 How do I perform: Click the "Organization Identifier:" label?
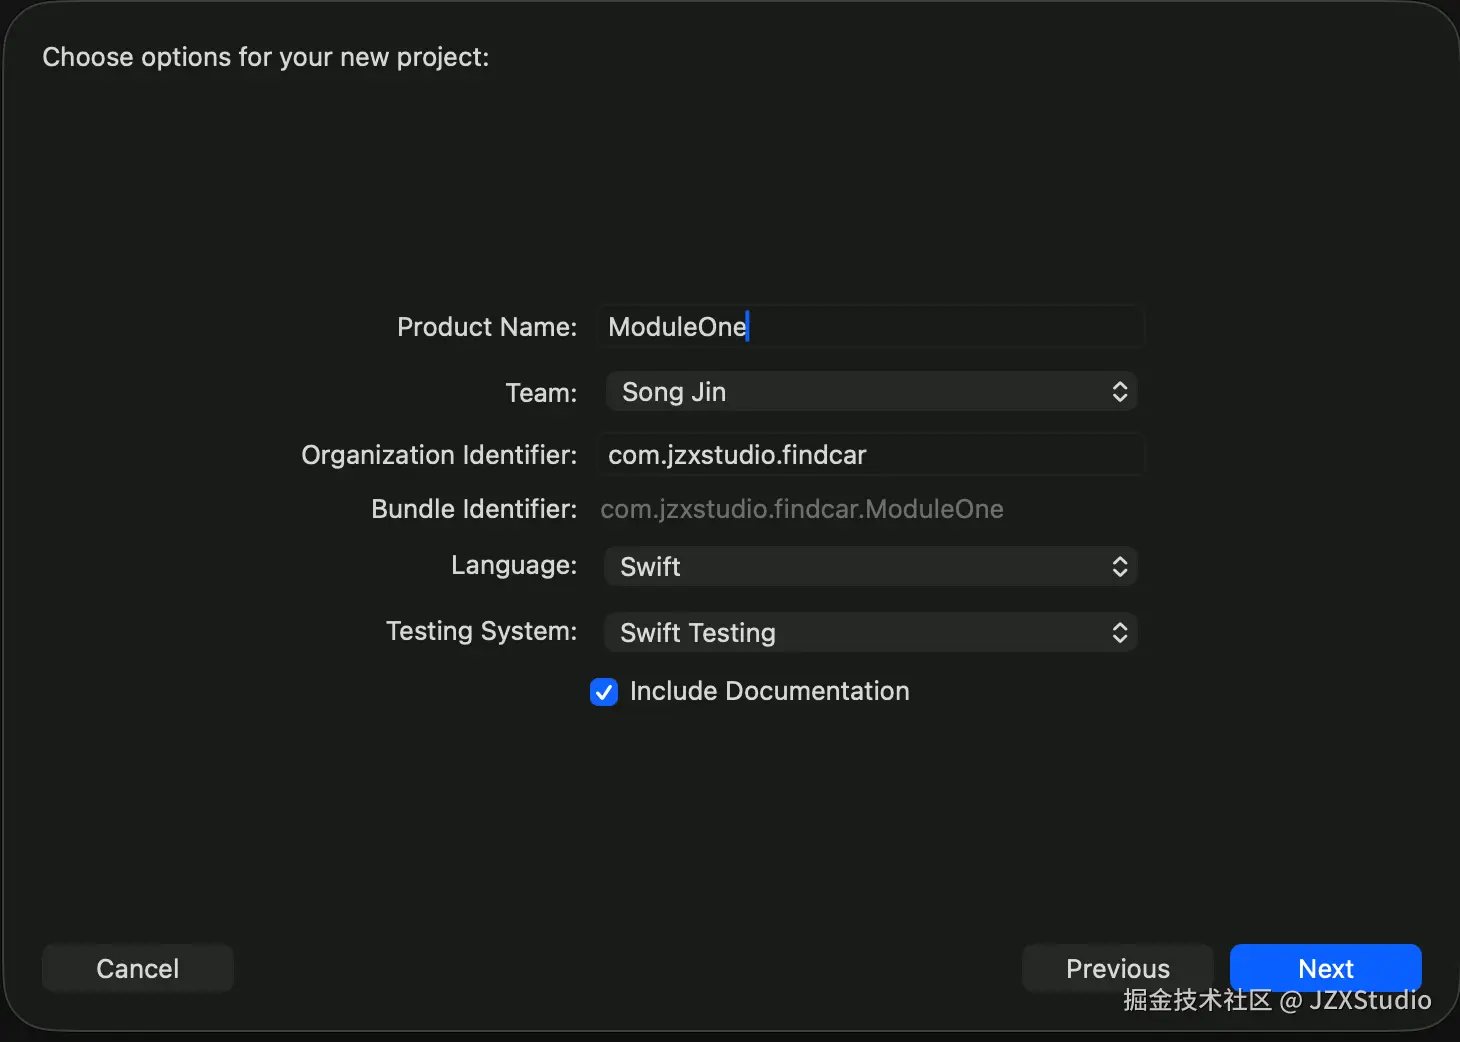(439, 455)
